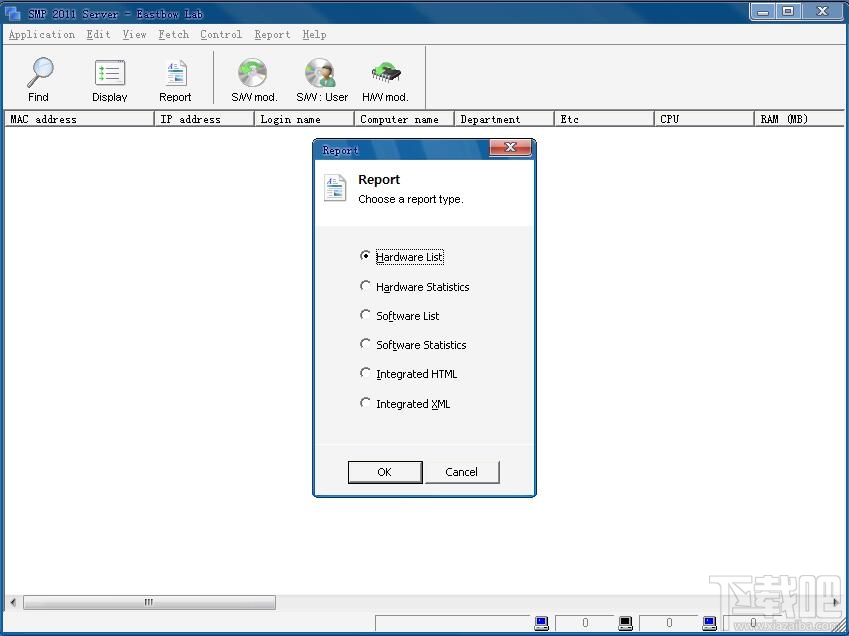The width and height of the screenshot is (849, 636).
Task: Click the first monitor icon in status bar
Action: coord(541,622)
